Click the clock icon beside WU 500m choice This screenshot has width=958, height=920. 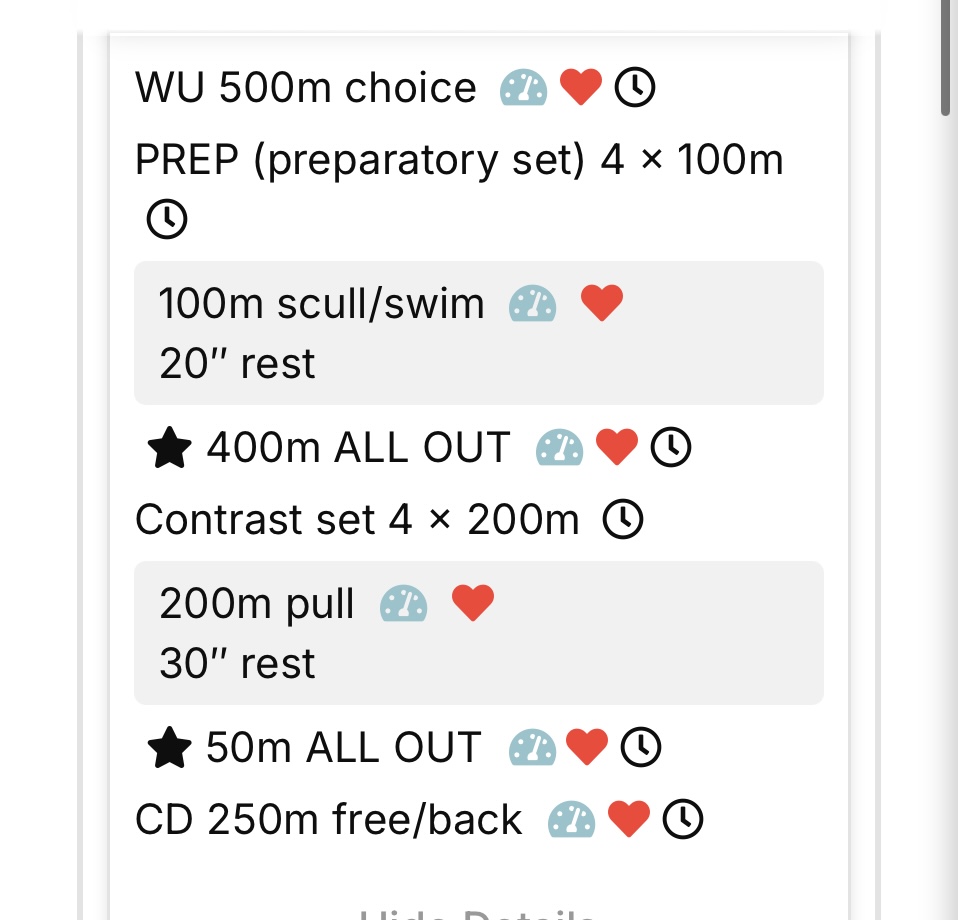(634, 88)
